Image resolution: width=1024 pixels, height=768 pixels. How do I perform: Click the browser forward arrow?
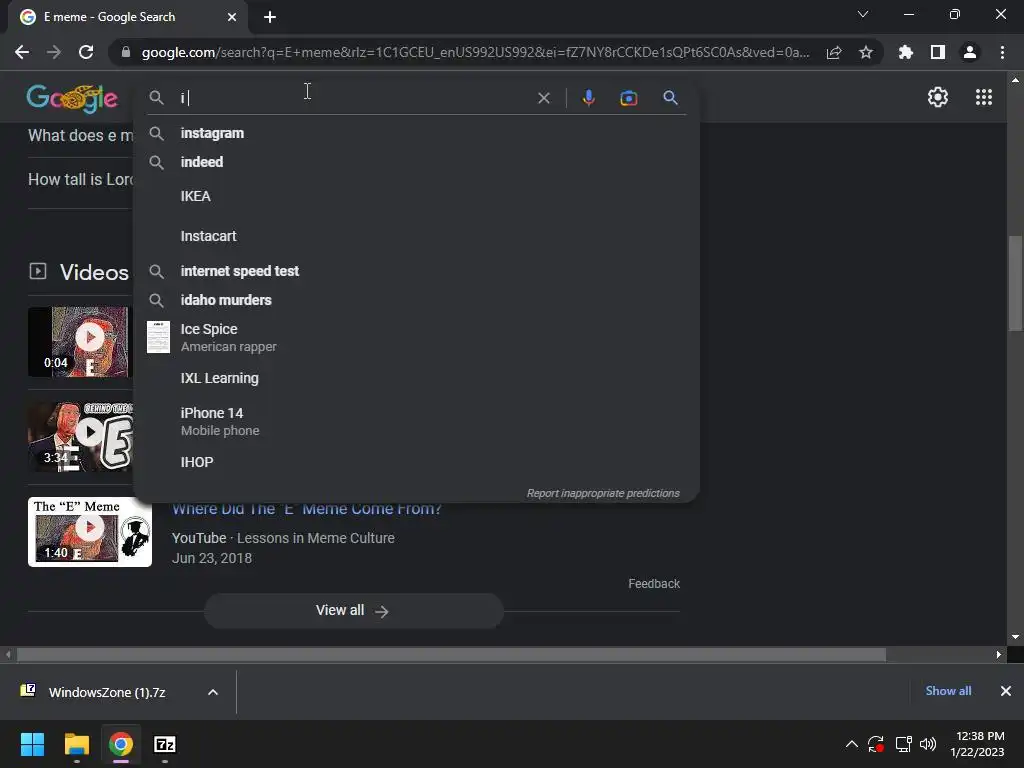point(54,52)
